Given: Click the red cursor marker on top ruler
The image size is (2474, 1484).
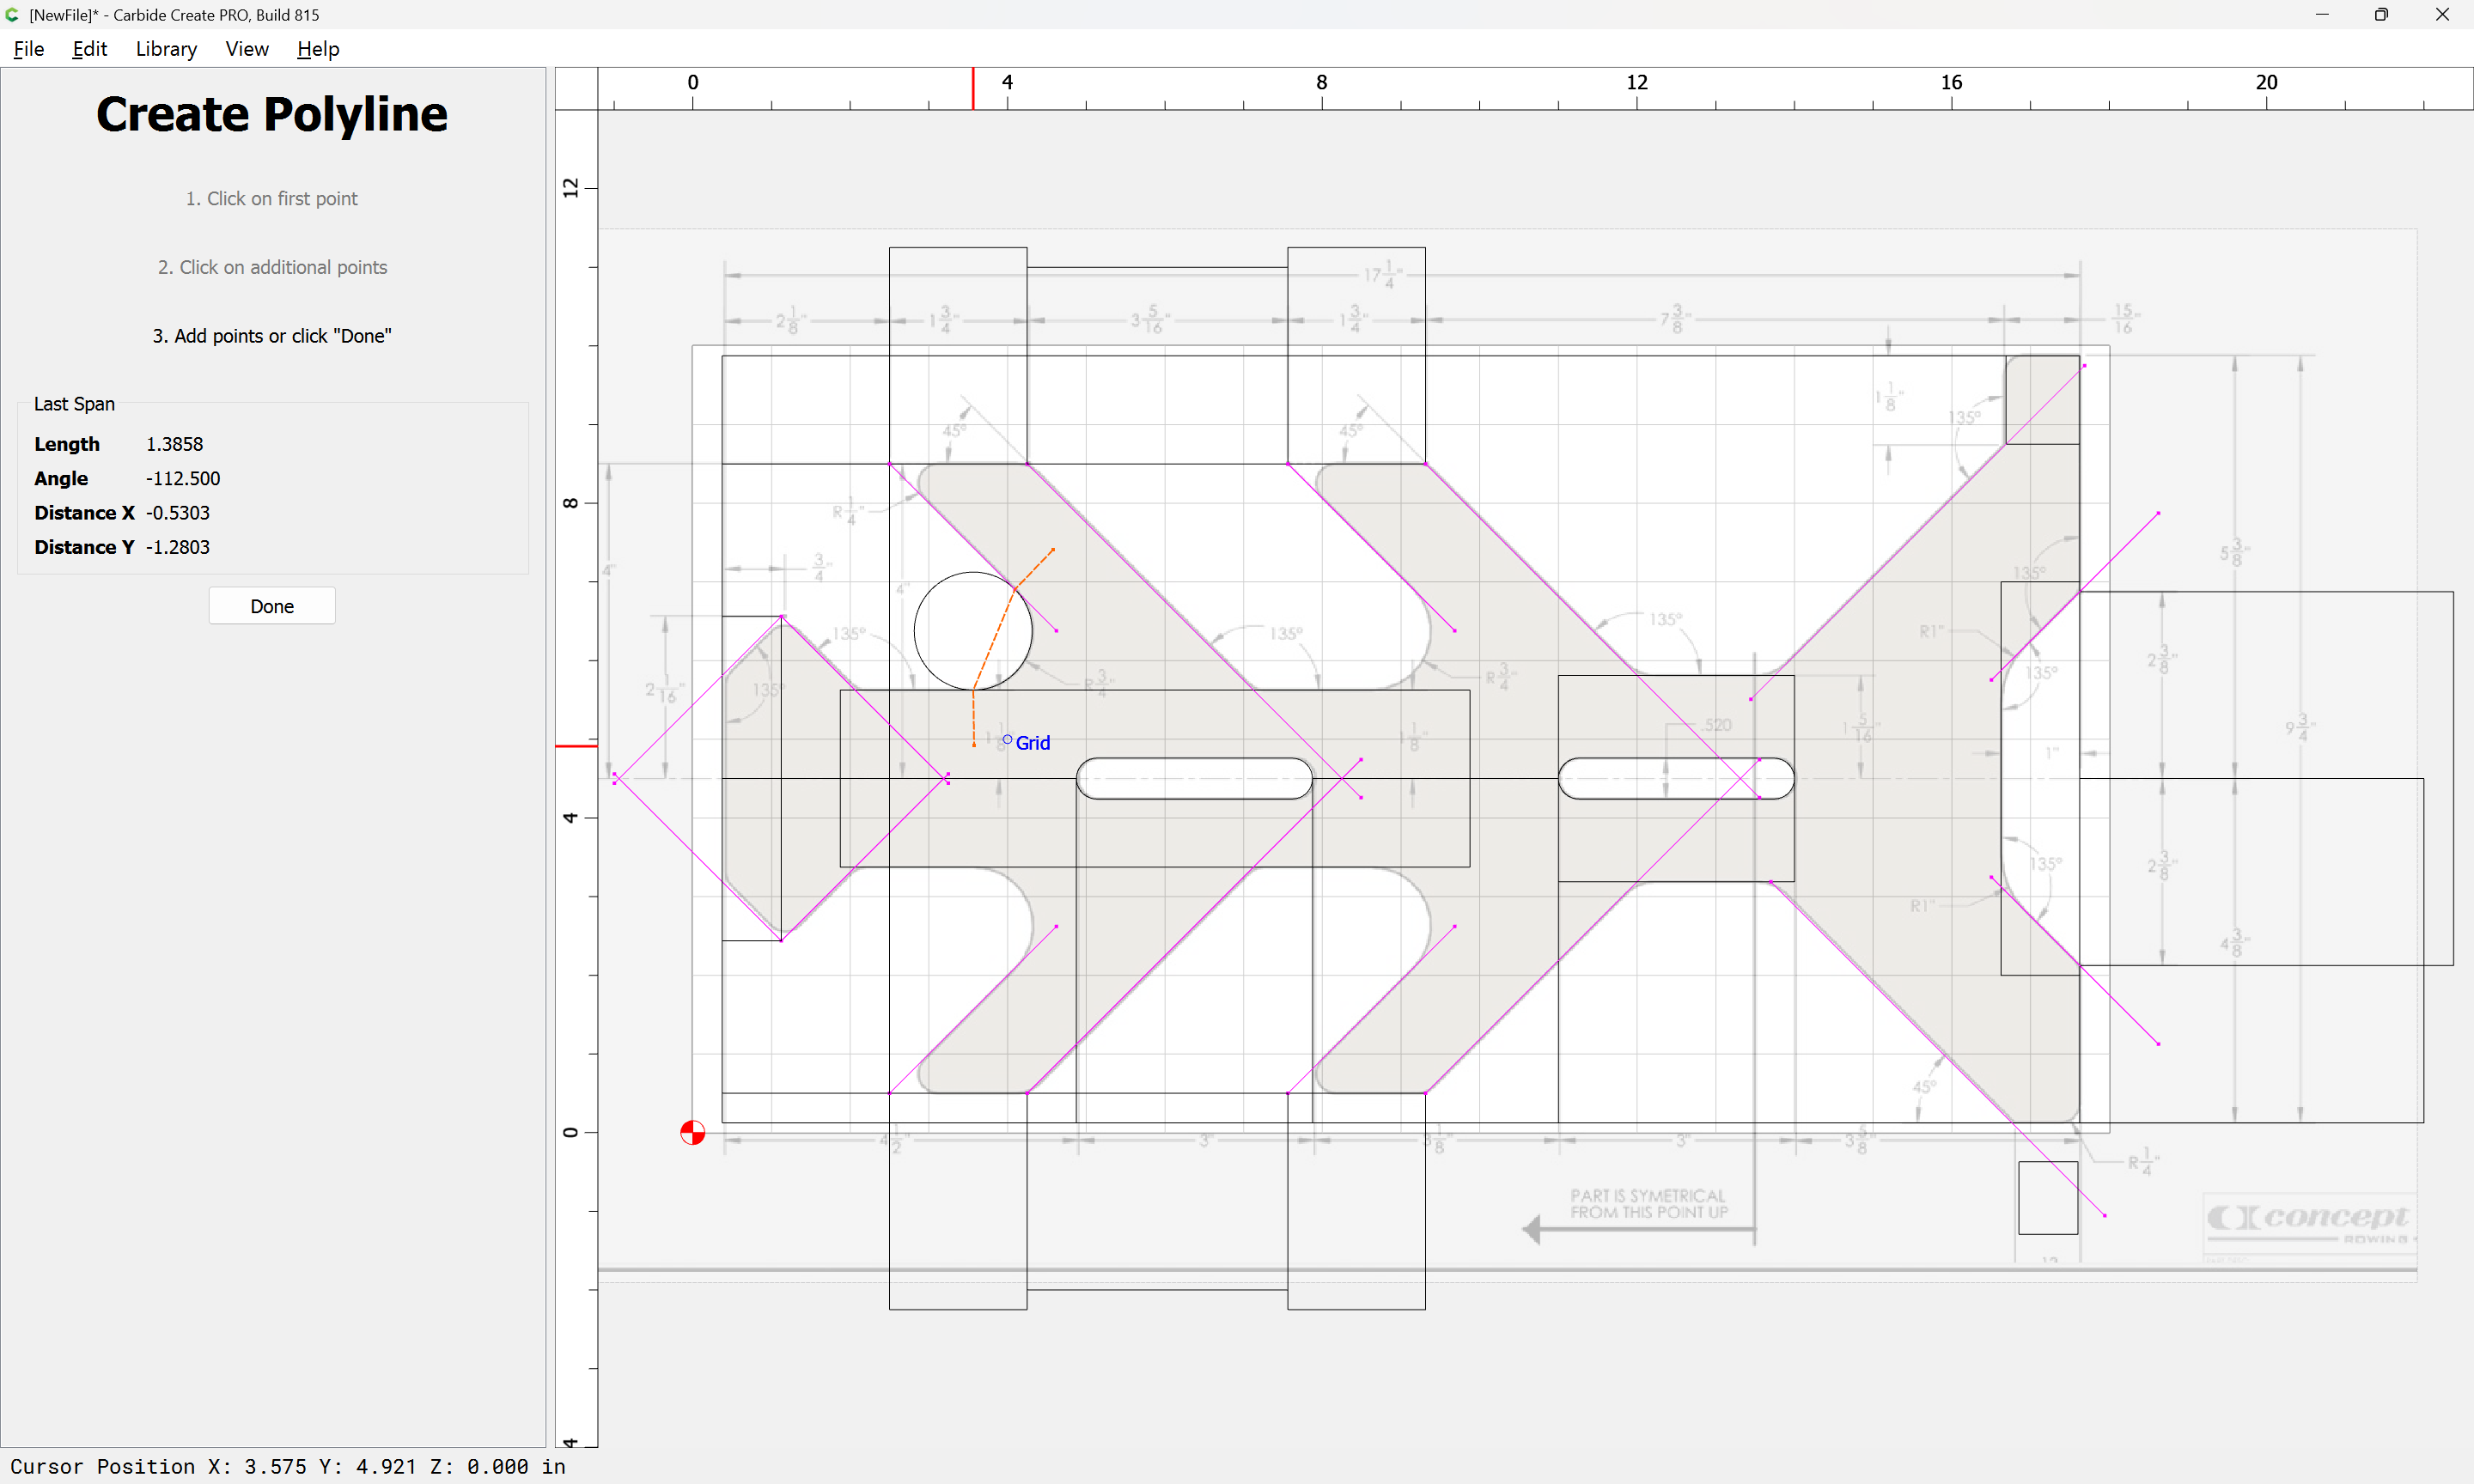Looking at the screenshot, I should tap(973, 89).
